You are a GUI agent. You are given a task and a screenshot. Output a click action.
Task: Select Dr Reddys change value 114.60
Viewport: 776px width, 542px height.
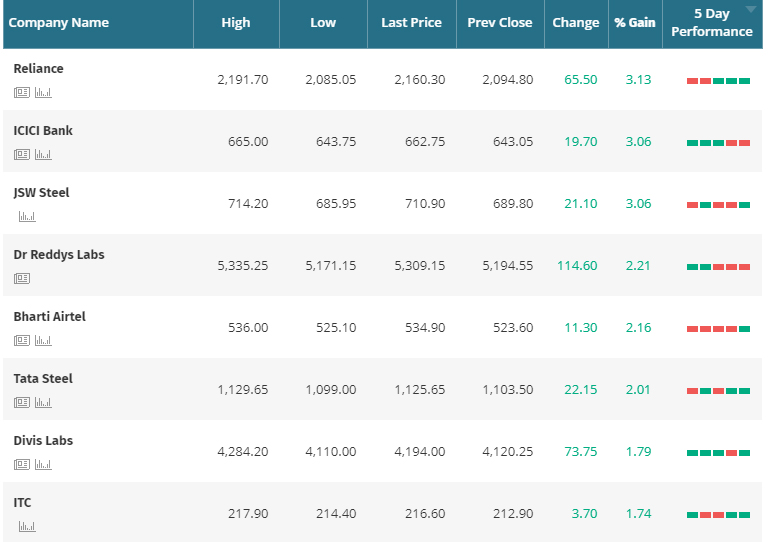(x=577, y=266)
